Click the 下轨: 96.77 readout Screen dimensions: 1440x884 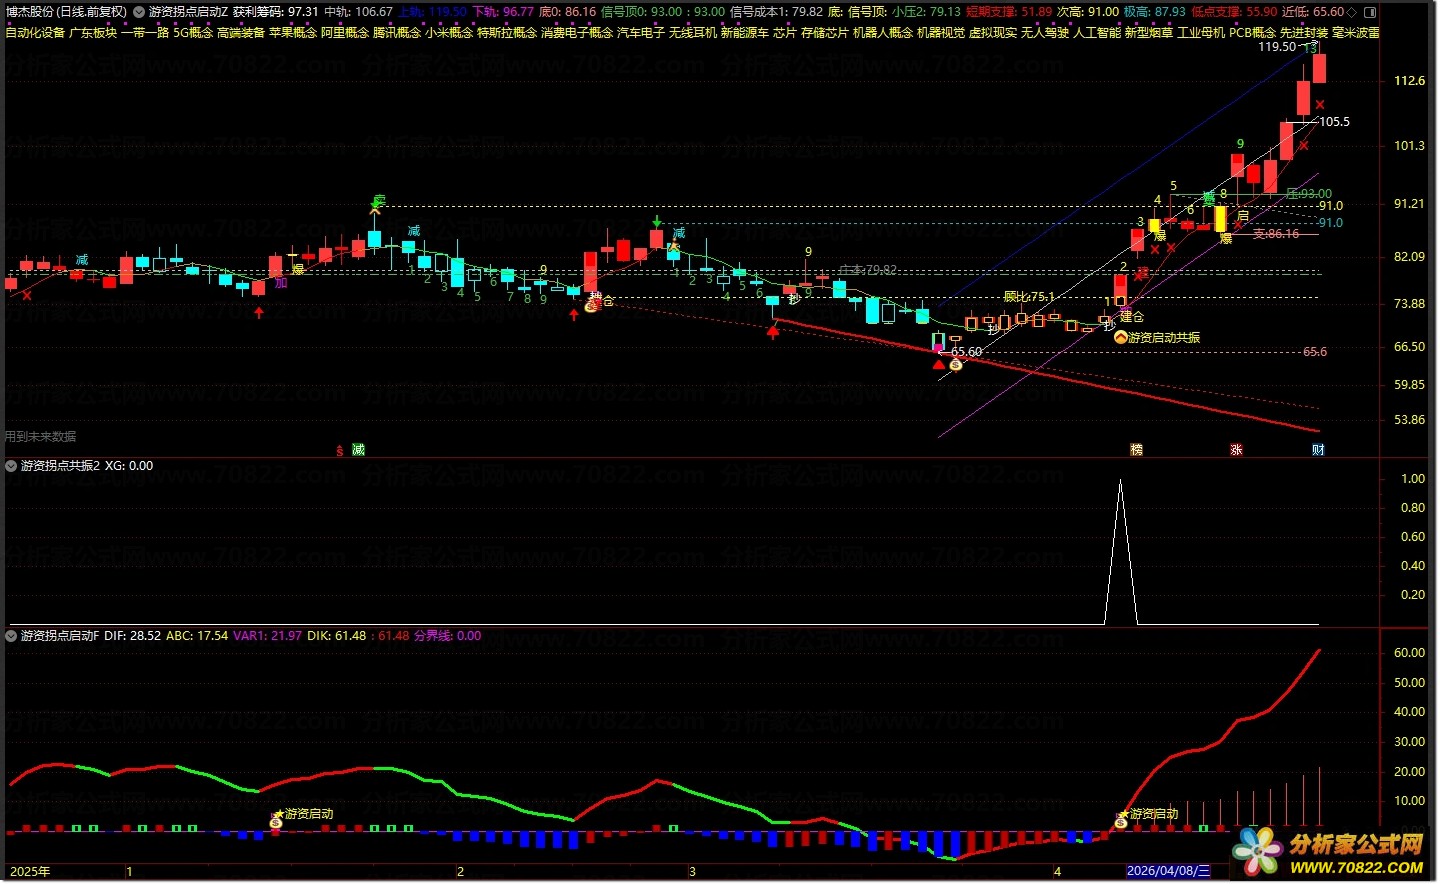pos(503,12)
